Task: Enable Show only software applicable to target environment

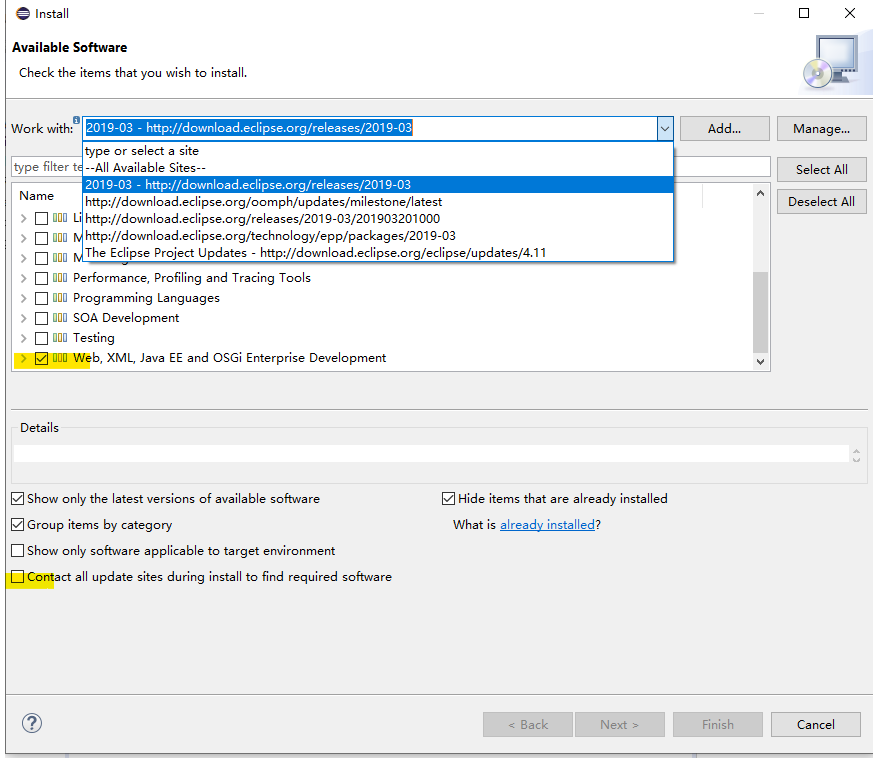Action: point(18,551)
